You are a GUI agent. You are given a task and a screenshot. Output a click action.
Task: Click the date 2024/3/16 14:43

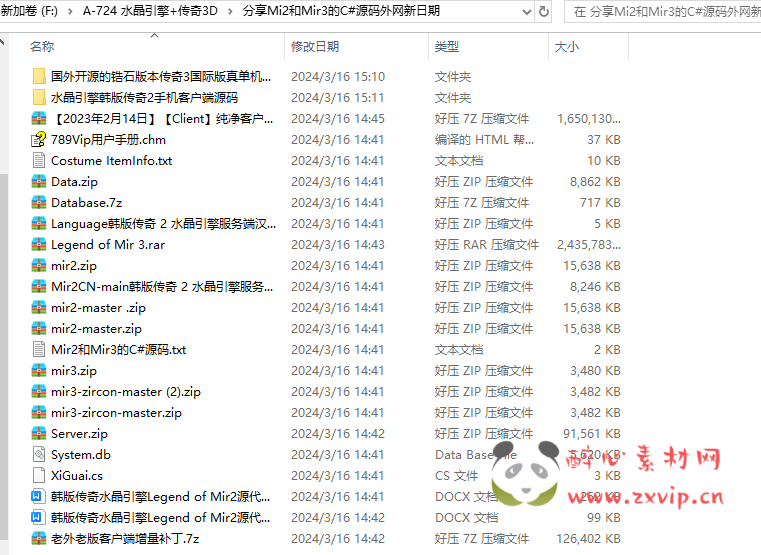(x=338, y=245)
